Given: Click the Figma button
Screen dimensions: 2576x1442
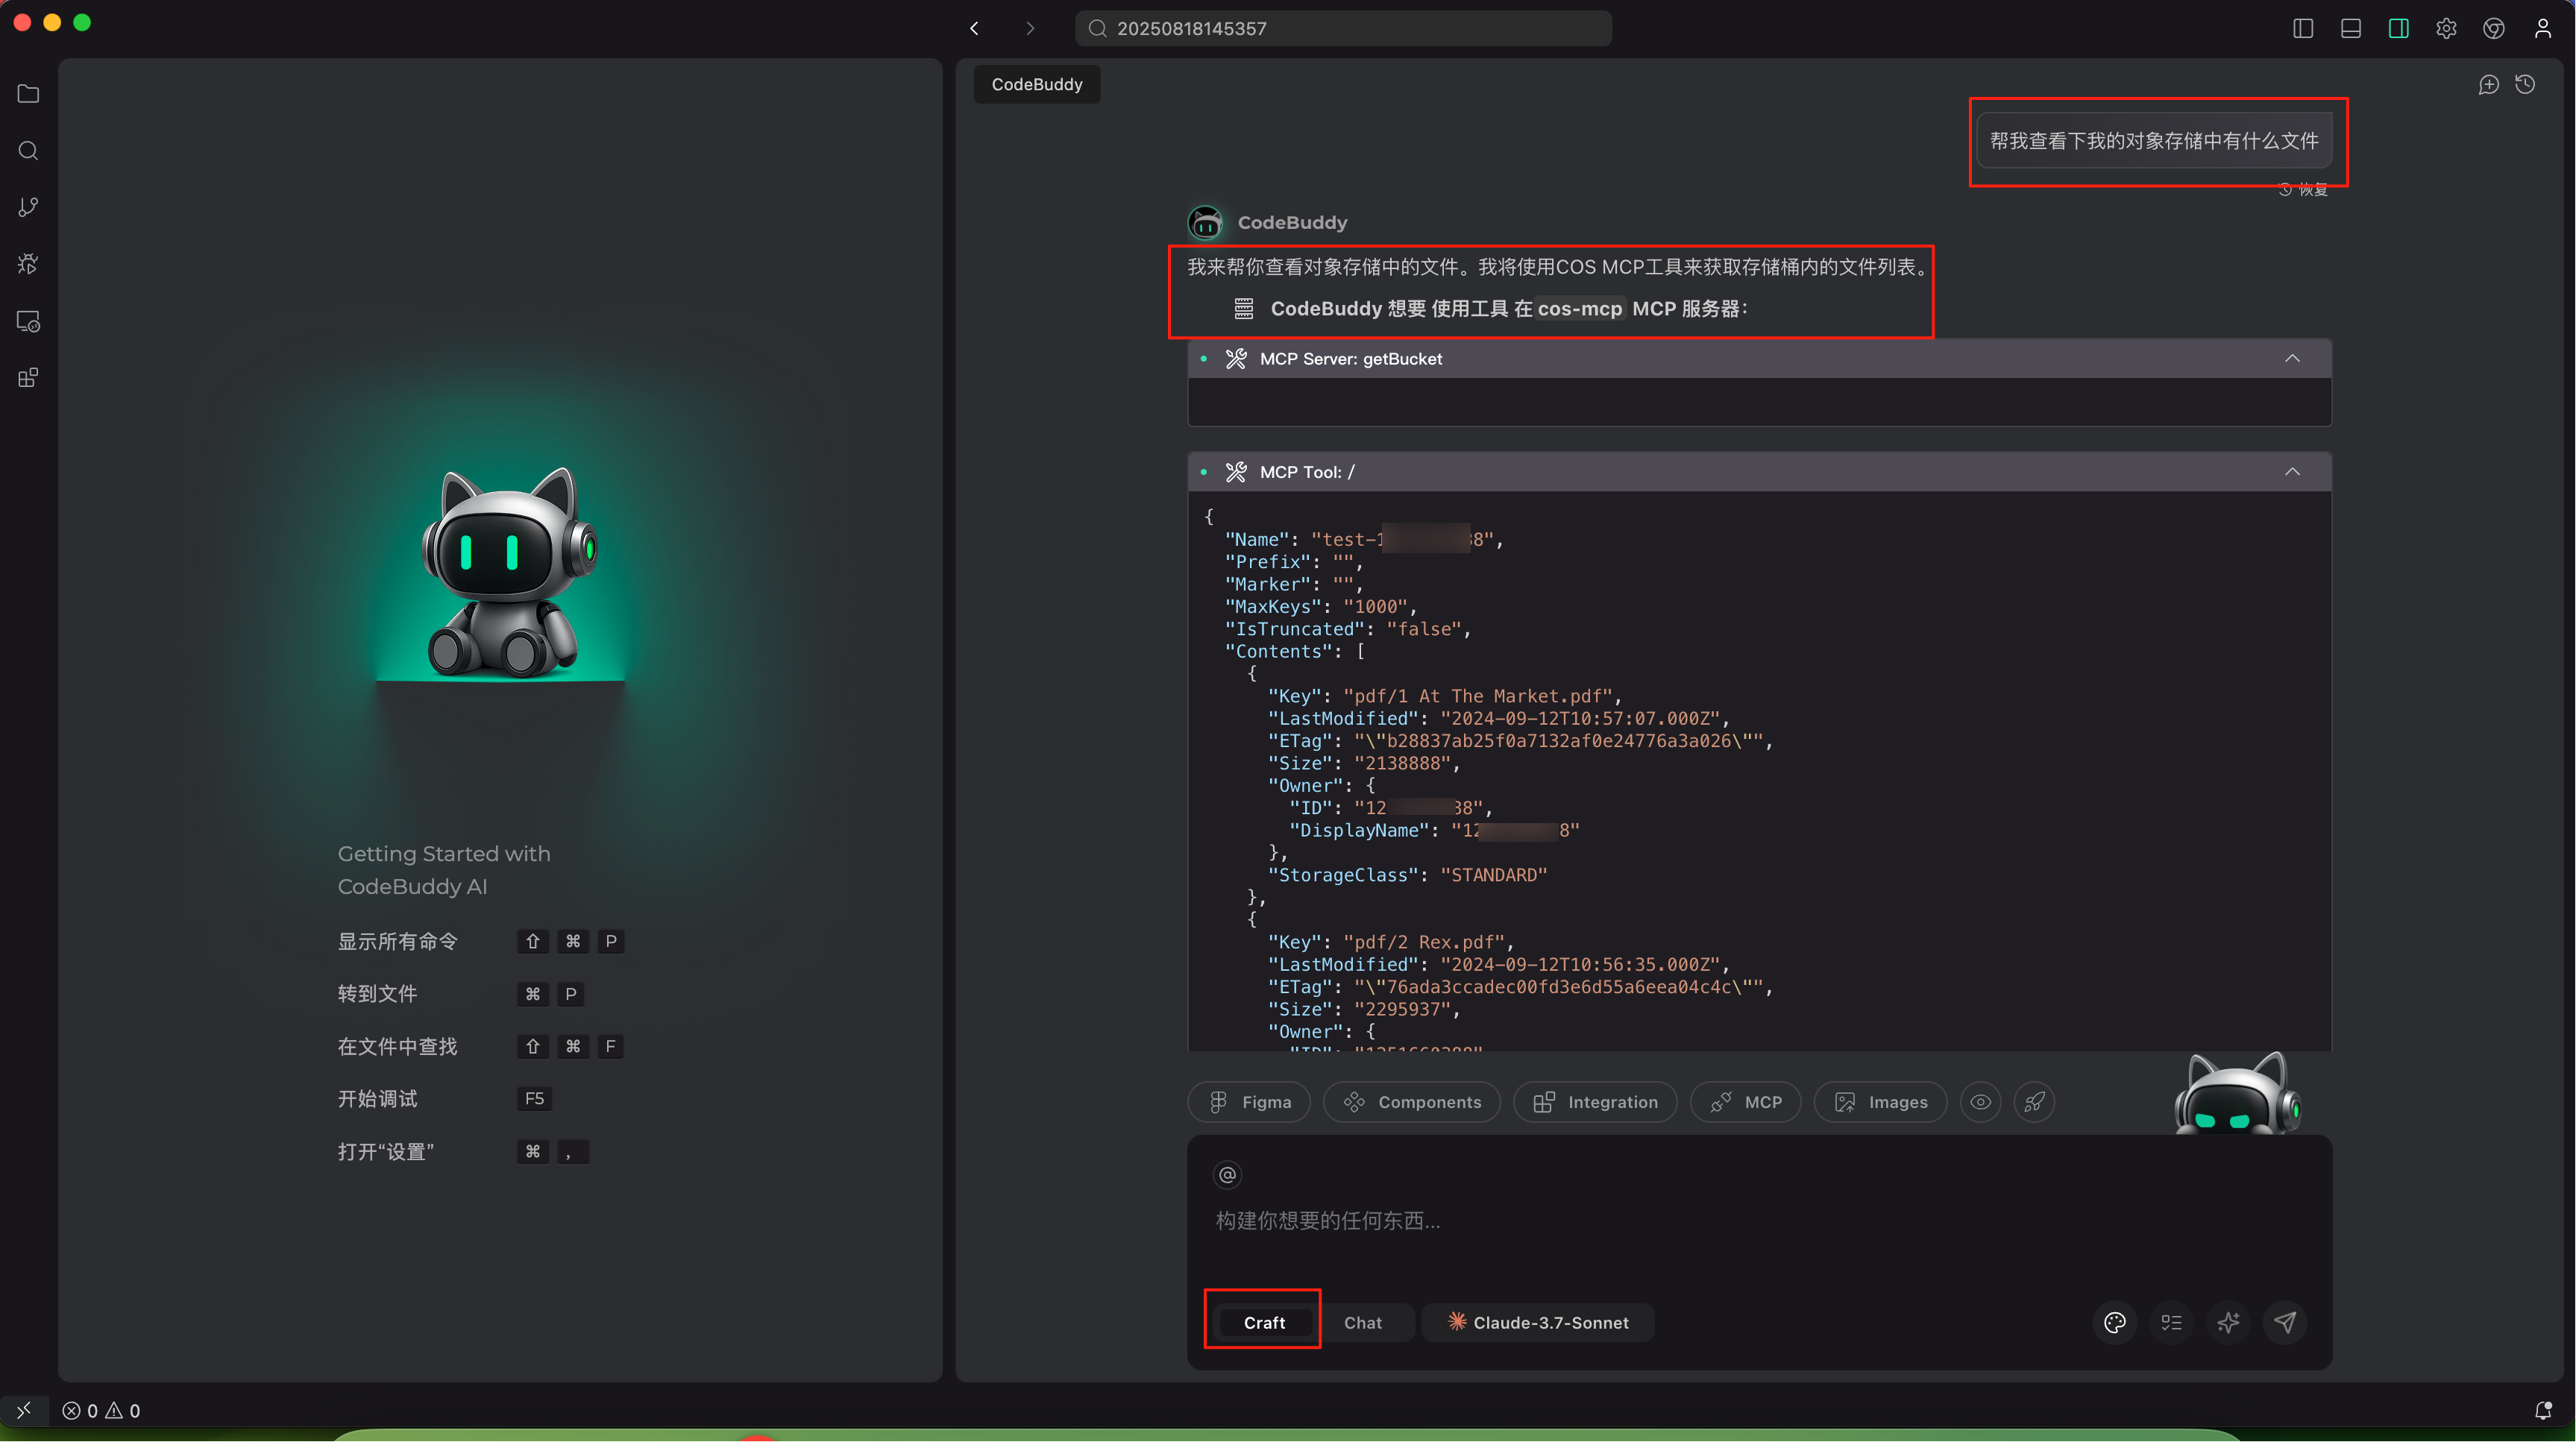Looking at the screenshot, I should [x=1249, y=1102].
